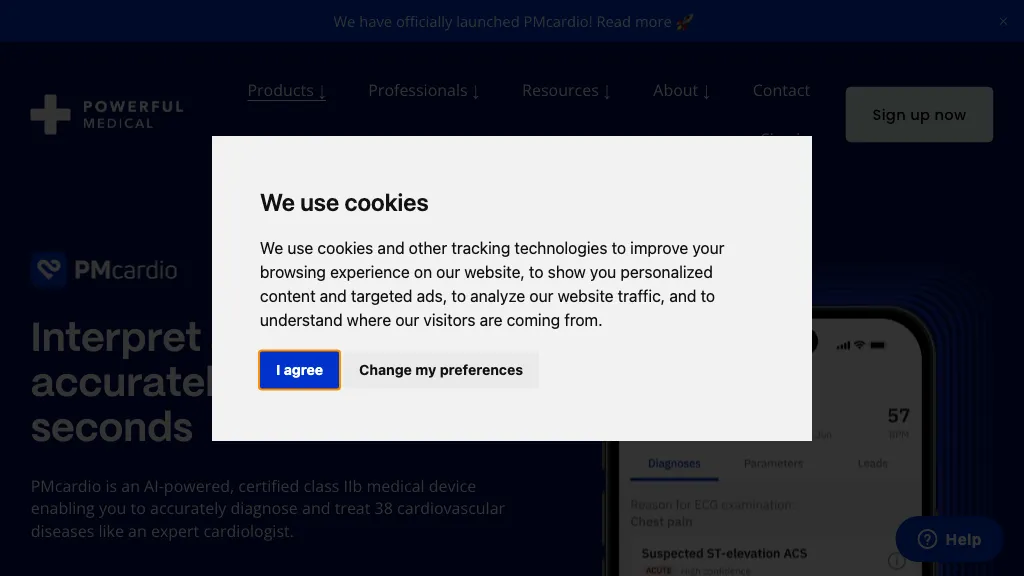Click the Help question mark icon
This screenshot has width=1024, height=576.
click(927, 540)
